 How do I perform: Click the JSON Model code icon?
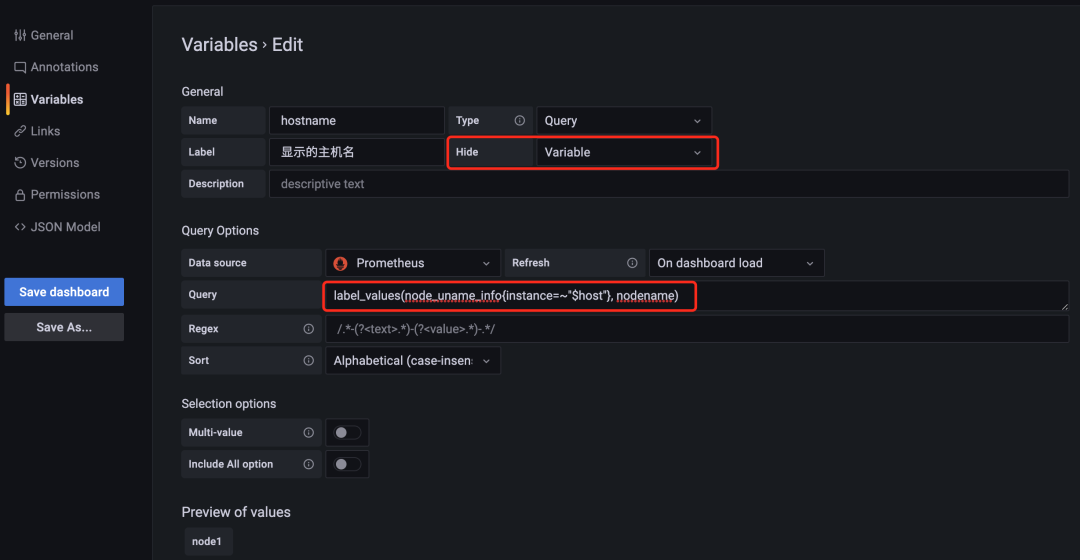click(x=20, y=227)
